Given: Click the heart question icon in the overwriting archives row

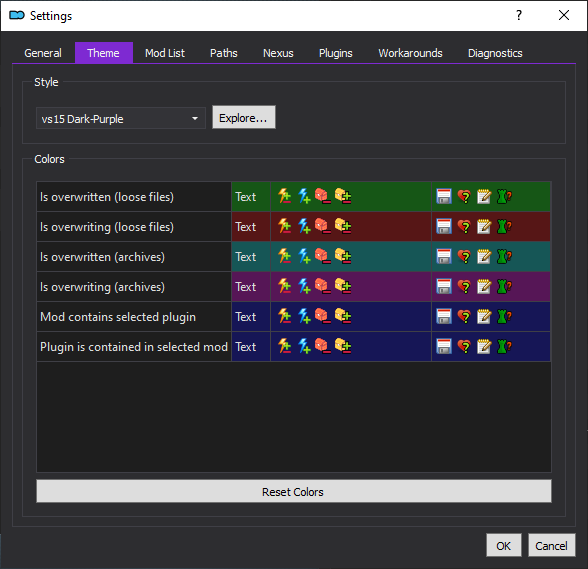Looking at the screenshot, I should pos(464,286).
